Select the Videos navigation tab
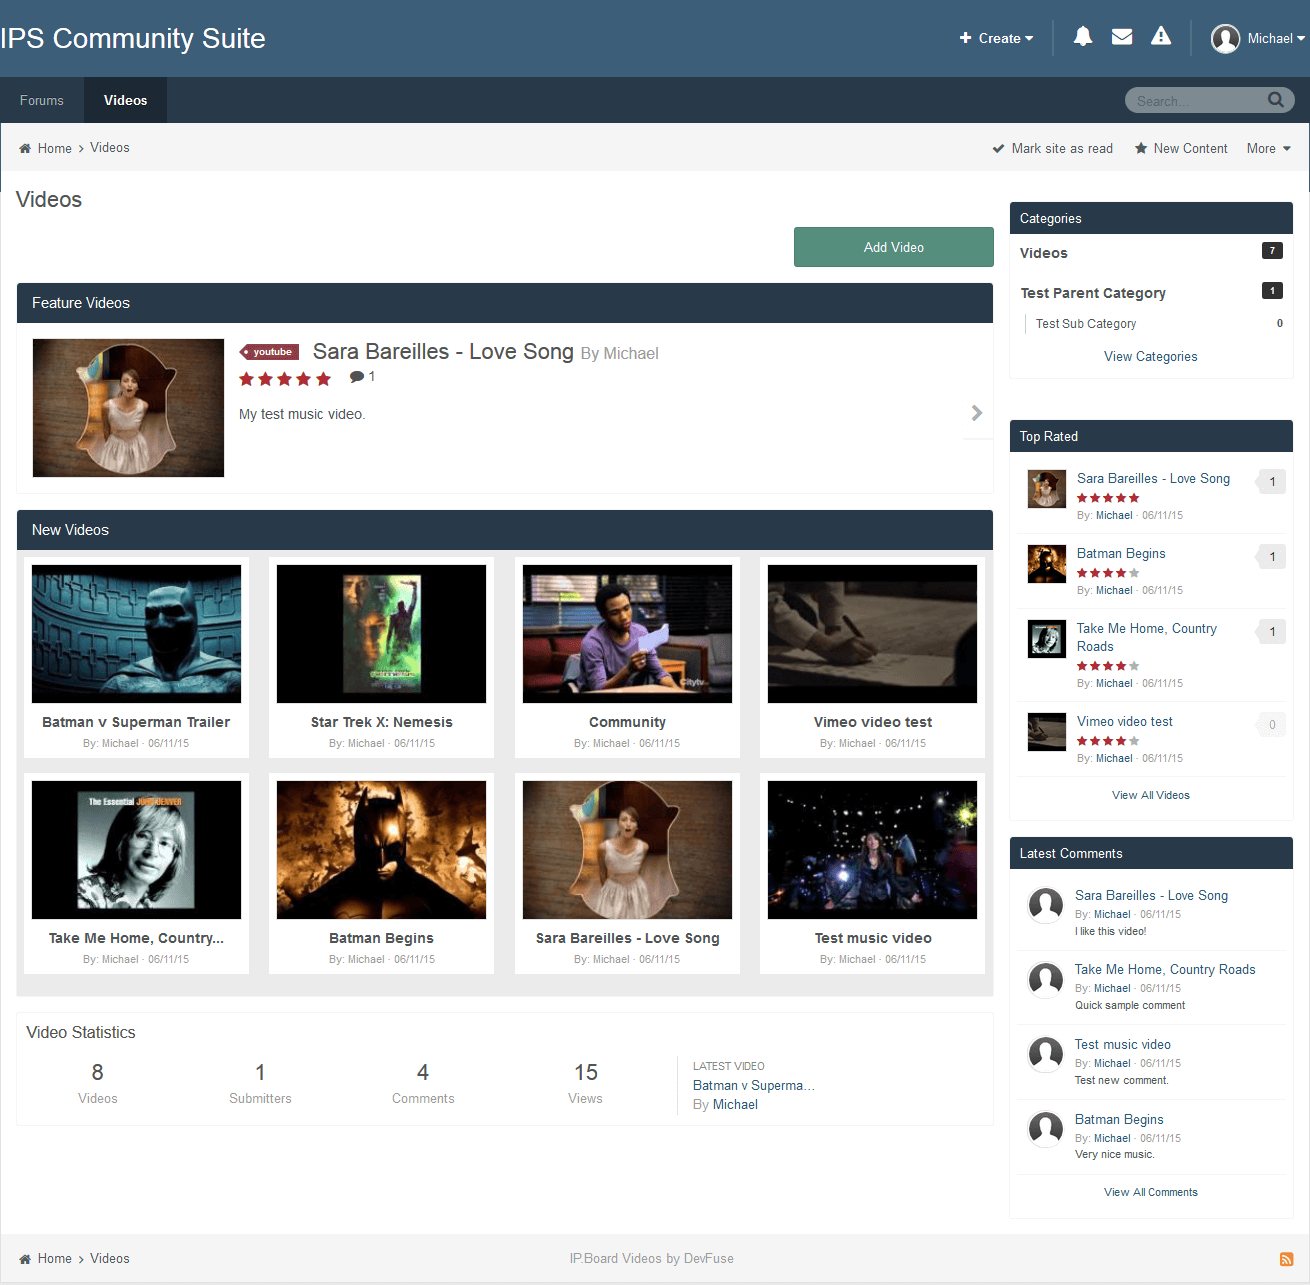 pyautogui.click(x=125, y=101)
